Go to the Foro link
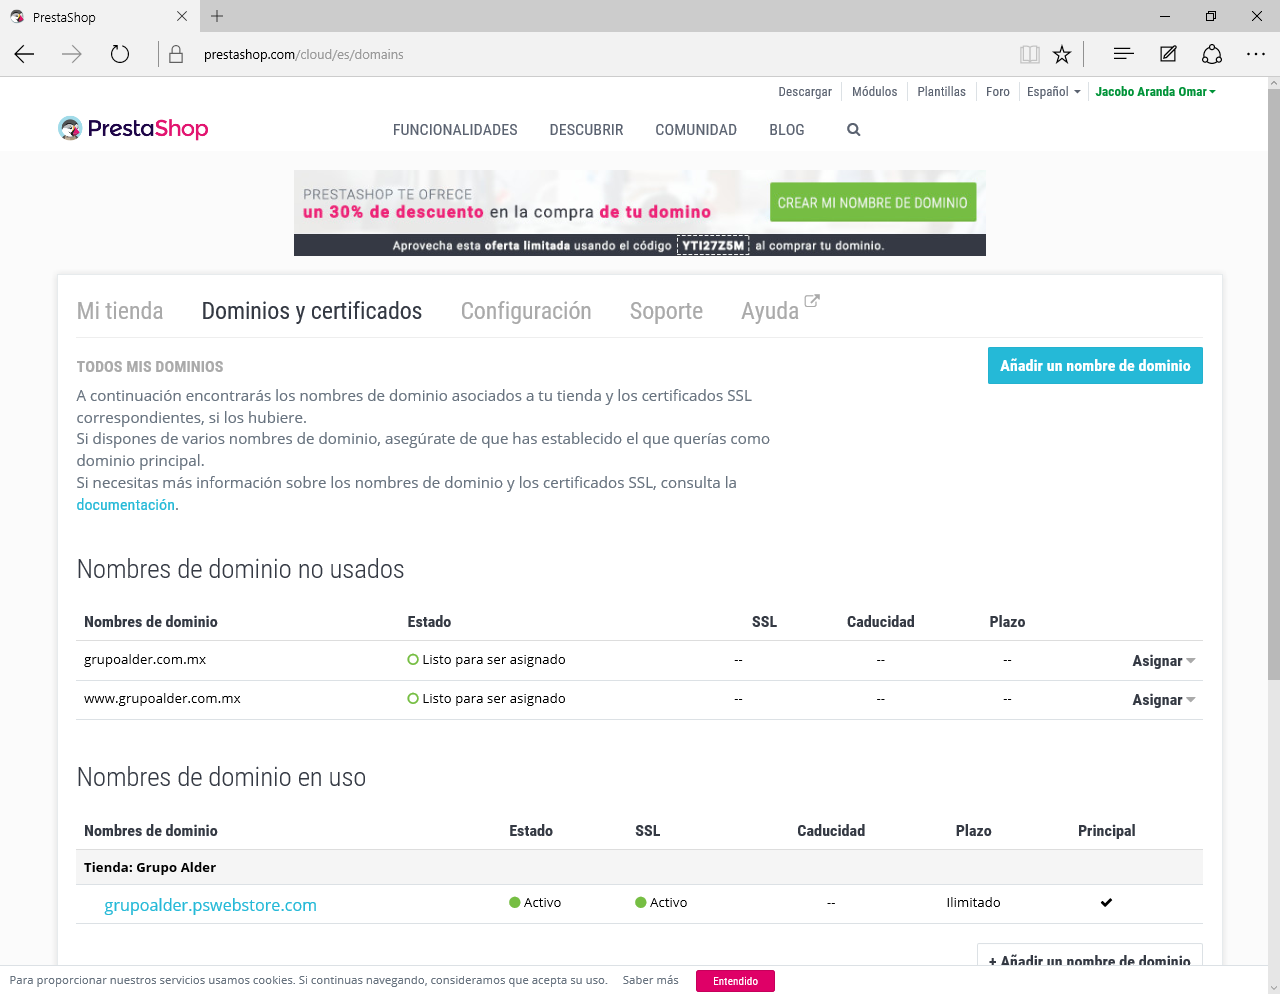Screen dimensions: 1280x994 (x=998, y=91)
